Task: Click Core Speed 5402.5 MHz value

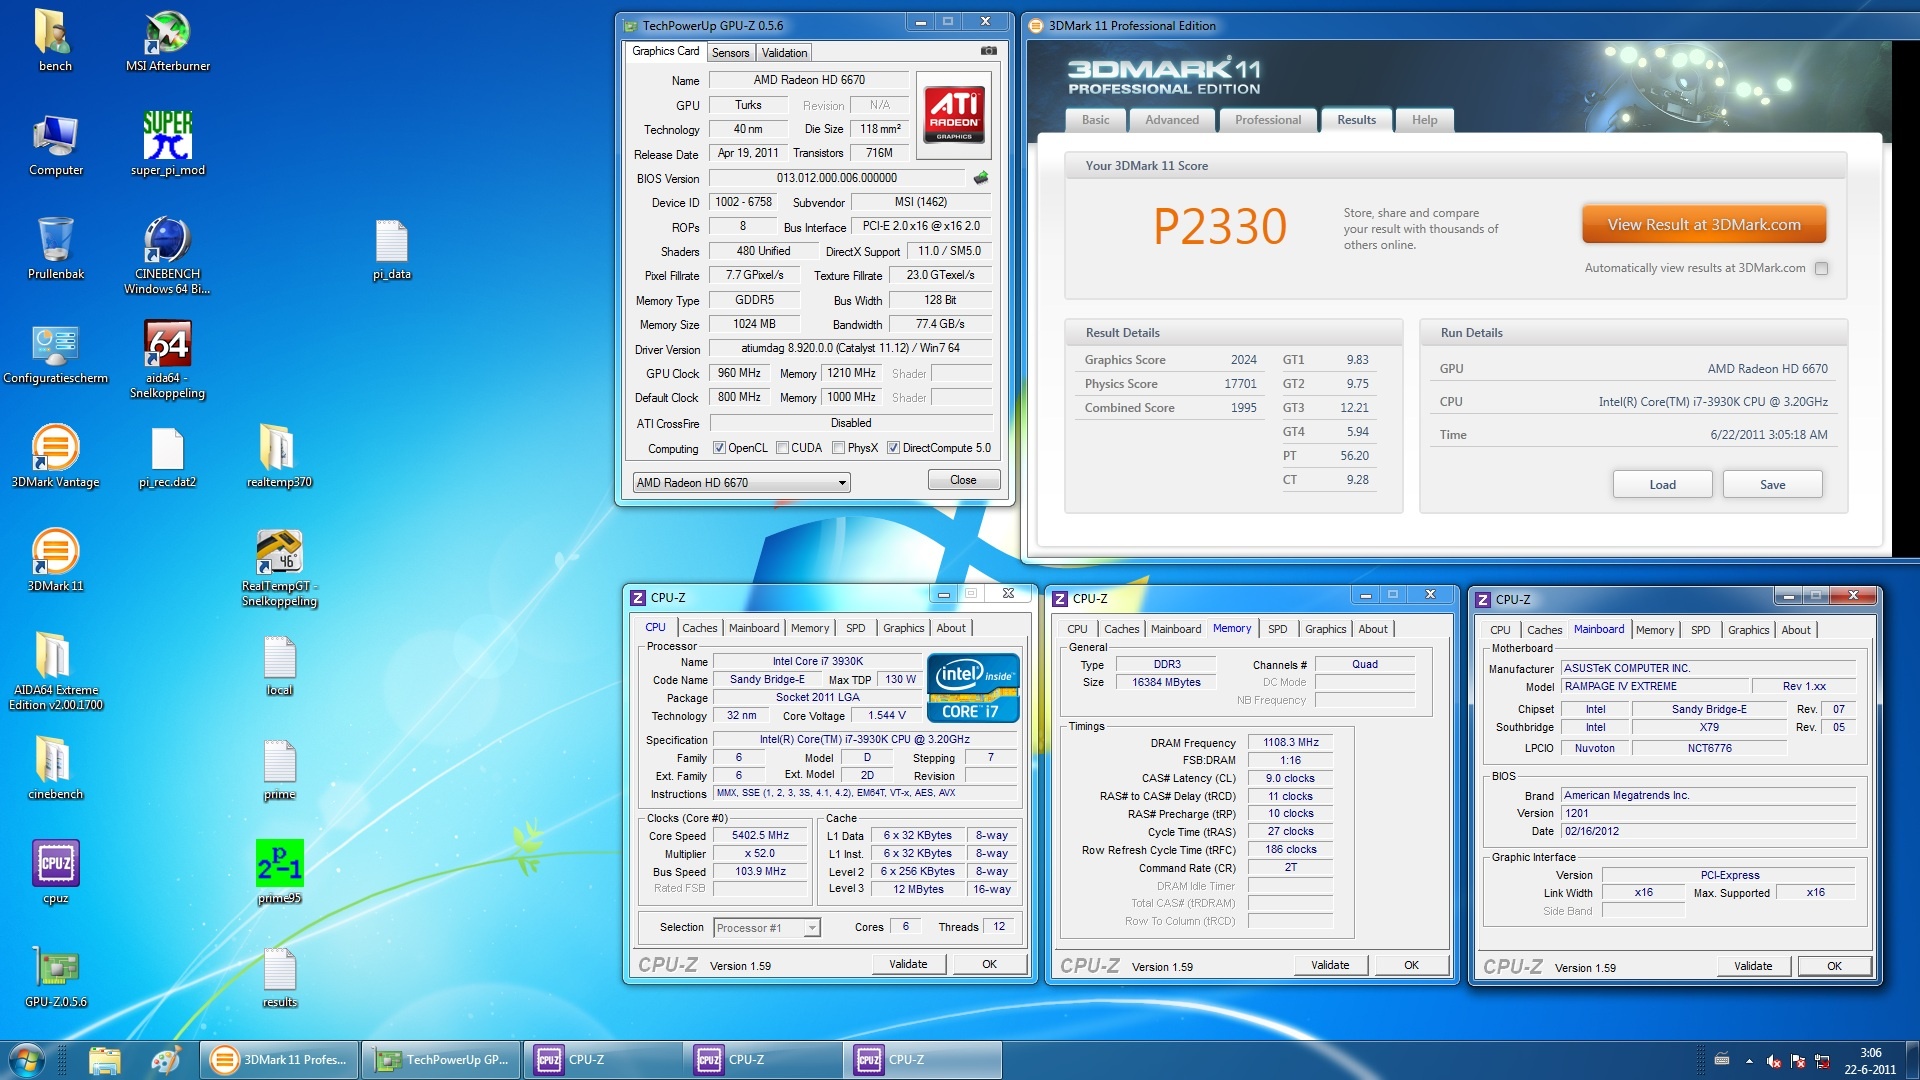Action: (x=760, y=836)
